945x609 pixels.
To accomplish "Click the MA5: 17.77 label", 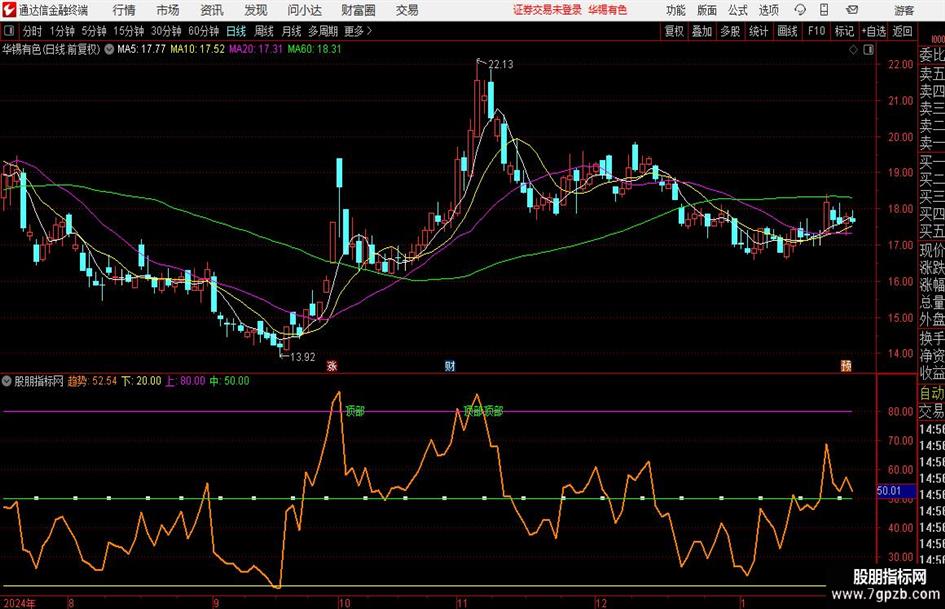I will tap(141, 49).
